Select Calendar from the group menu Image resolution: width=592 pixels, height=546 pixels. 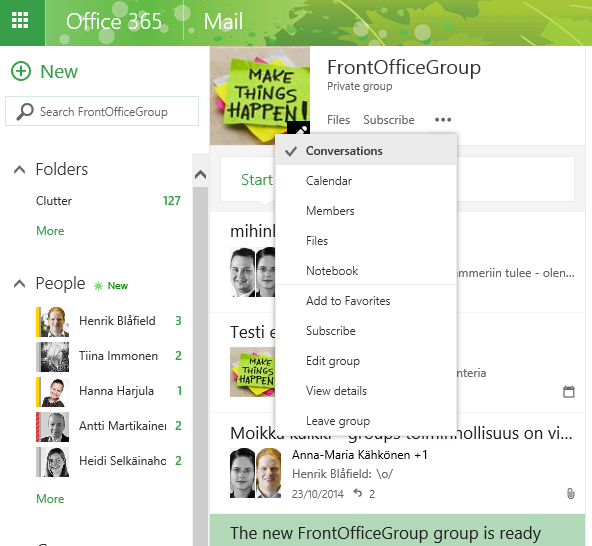[366, 181]
